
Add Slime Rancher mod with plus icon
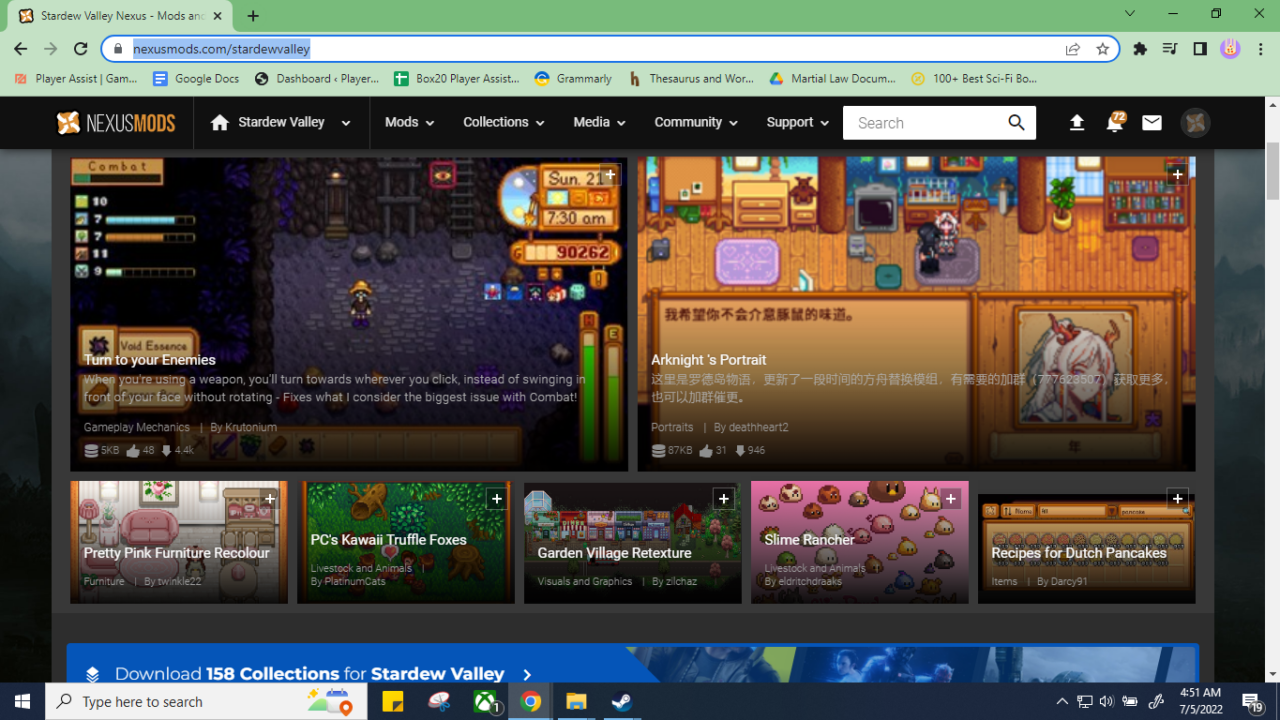(x=950, y=498)
